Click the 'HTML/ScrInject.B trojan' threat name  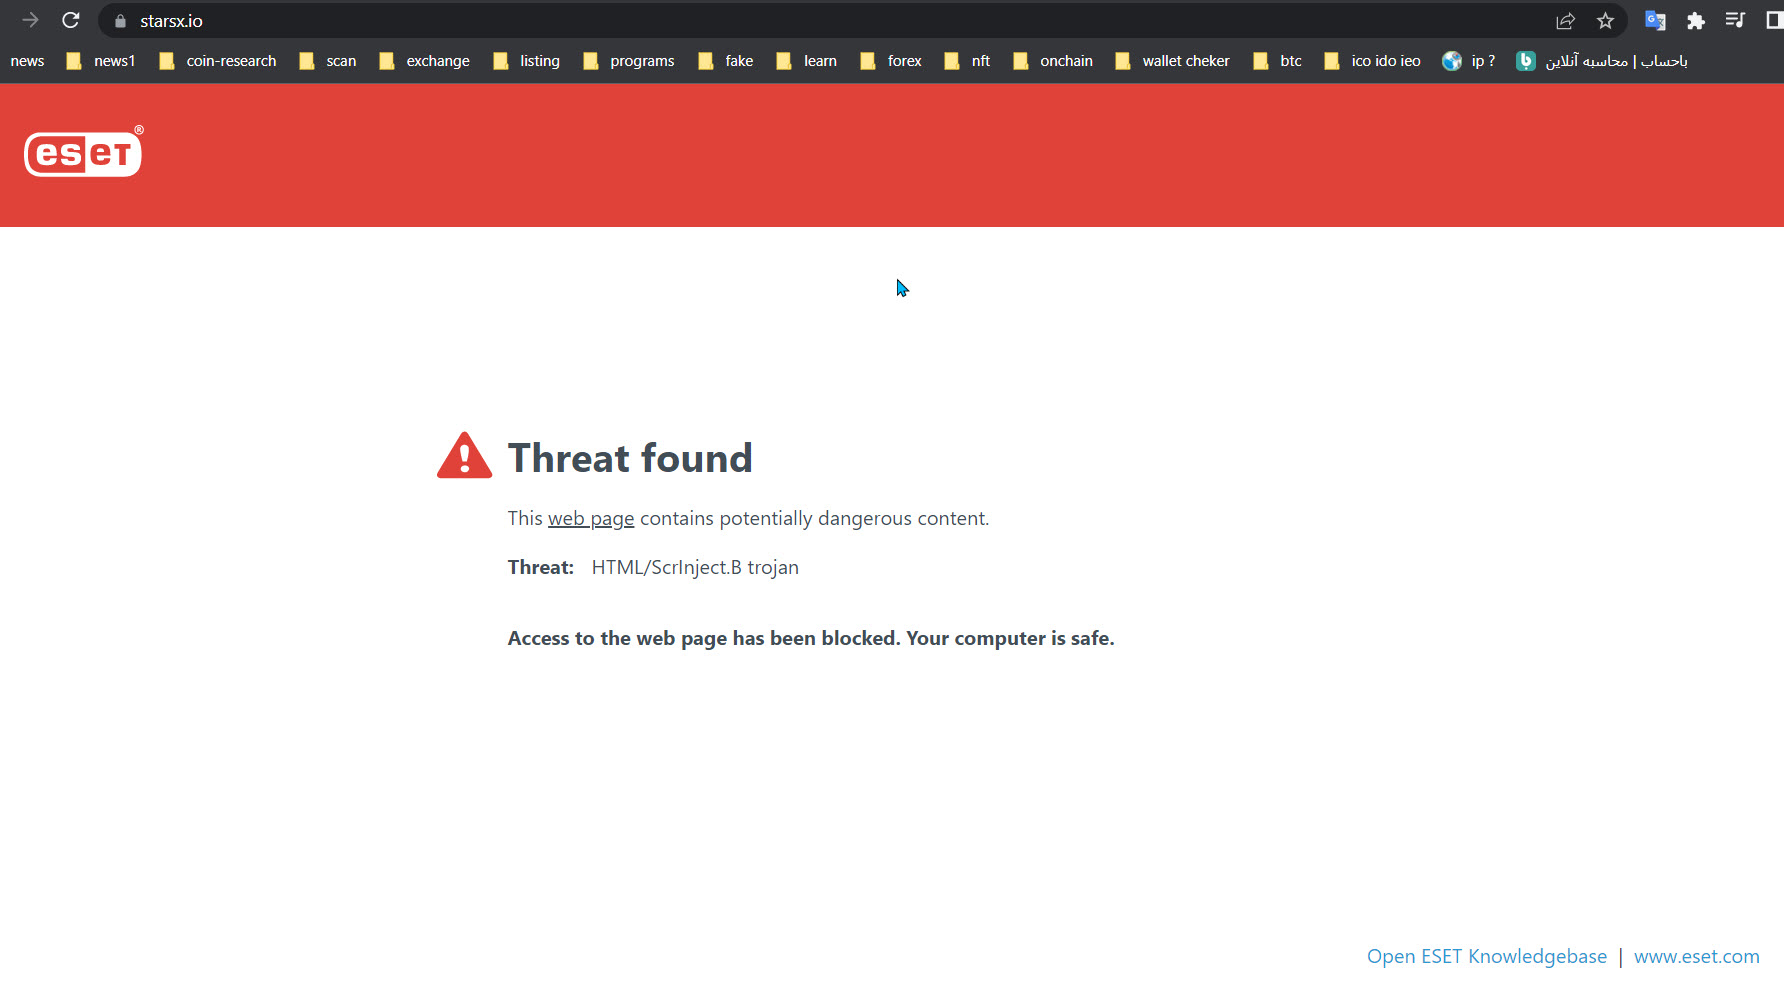click(695, 567)
